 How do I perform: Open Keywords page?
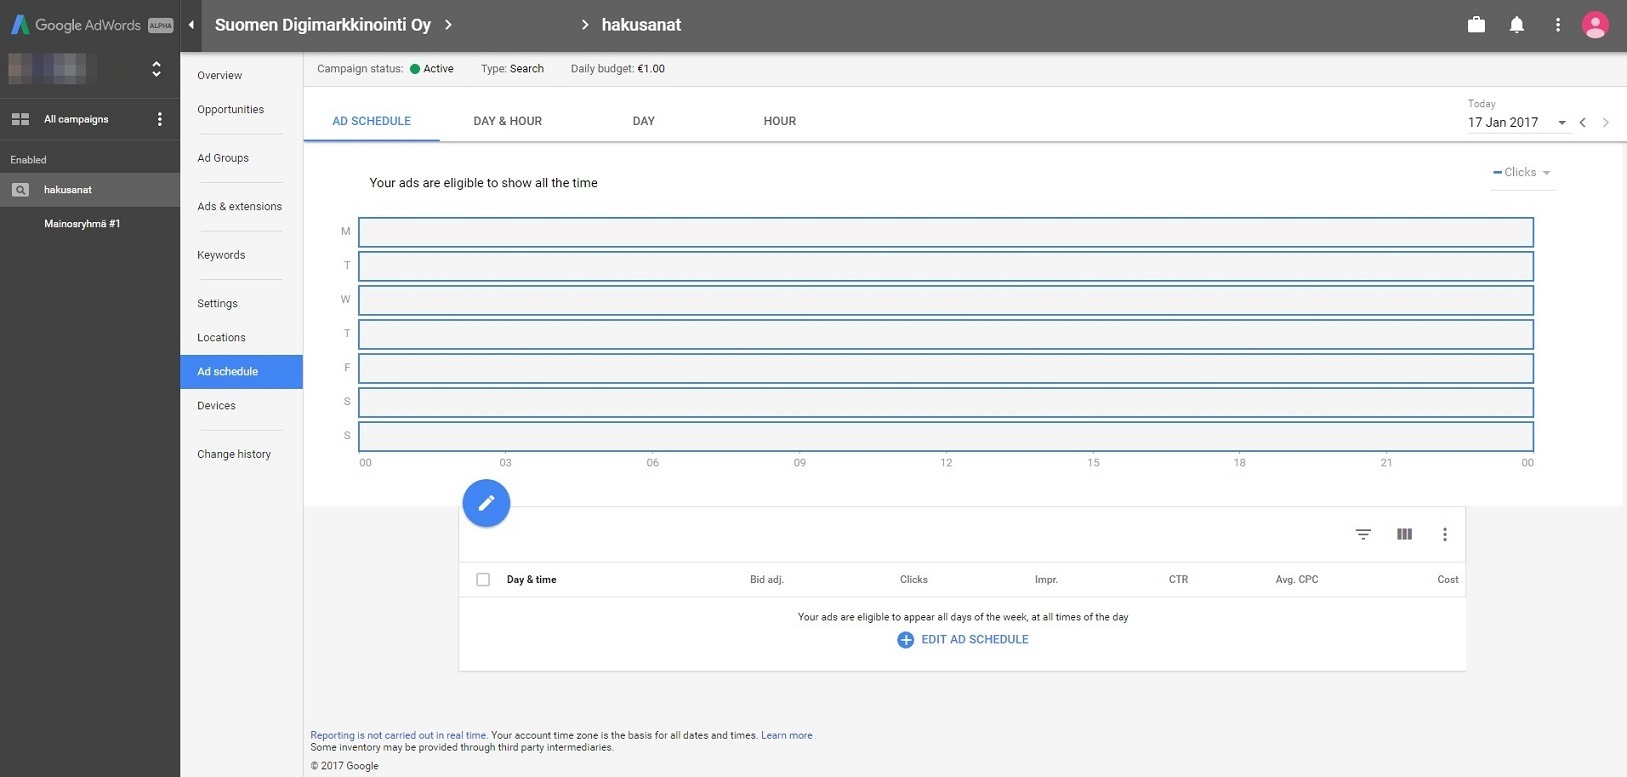click(221, 255)
